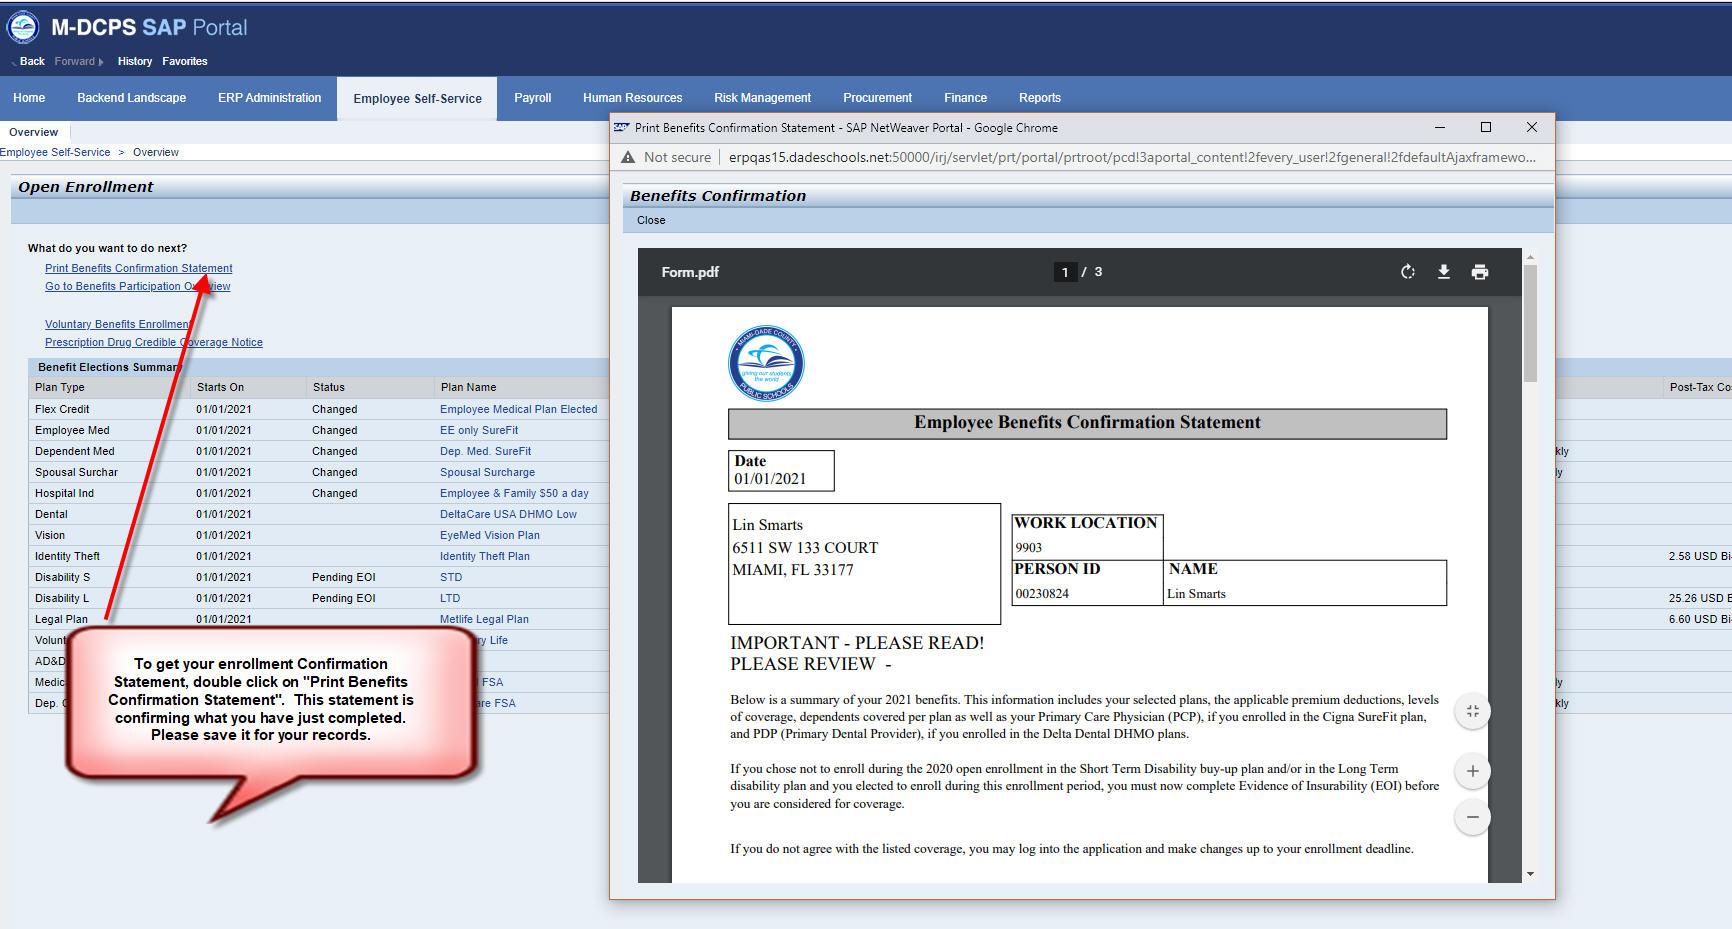1732x929 pixels.
Task: Open the Procurement tab
Action: point(878,98)
